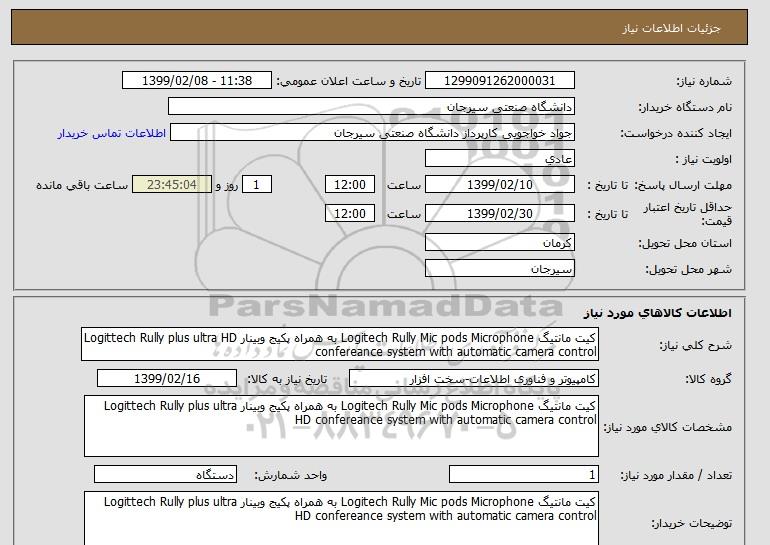Click the quantity field showing 1
770x545 pixels.
[524, 474]
